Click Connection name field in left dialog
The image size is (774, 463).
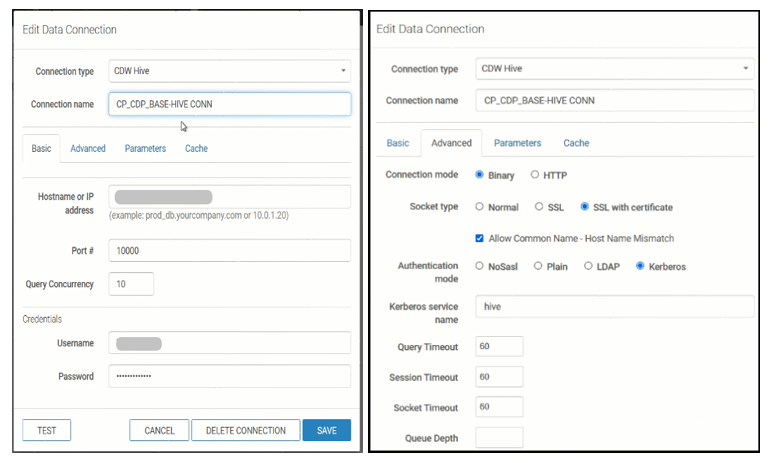(x=230, y=104)
